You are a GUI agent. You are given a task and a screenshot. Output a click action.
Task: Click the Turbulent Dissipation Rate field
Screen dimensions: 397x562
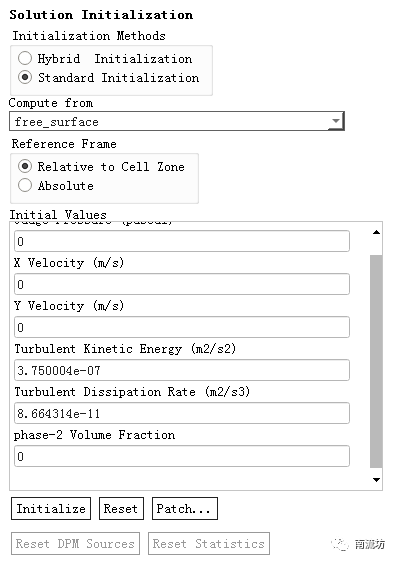[x=182, y=413]
